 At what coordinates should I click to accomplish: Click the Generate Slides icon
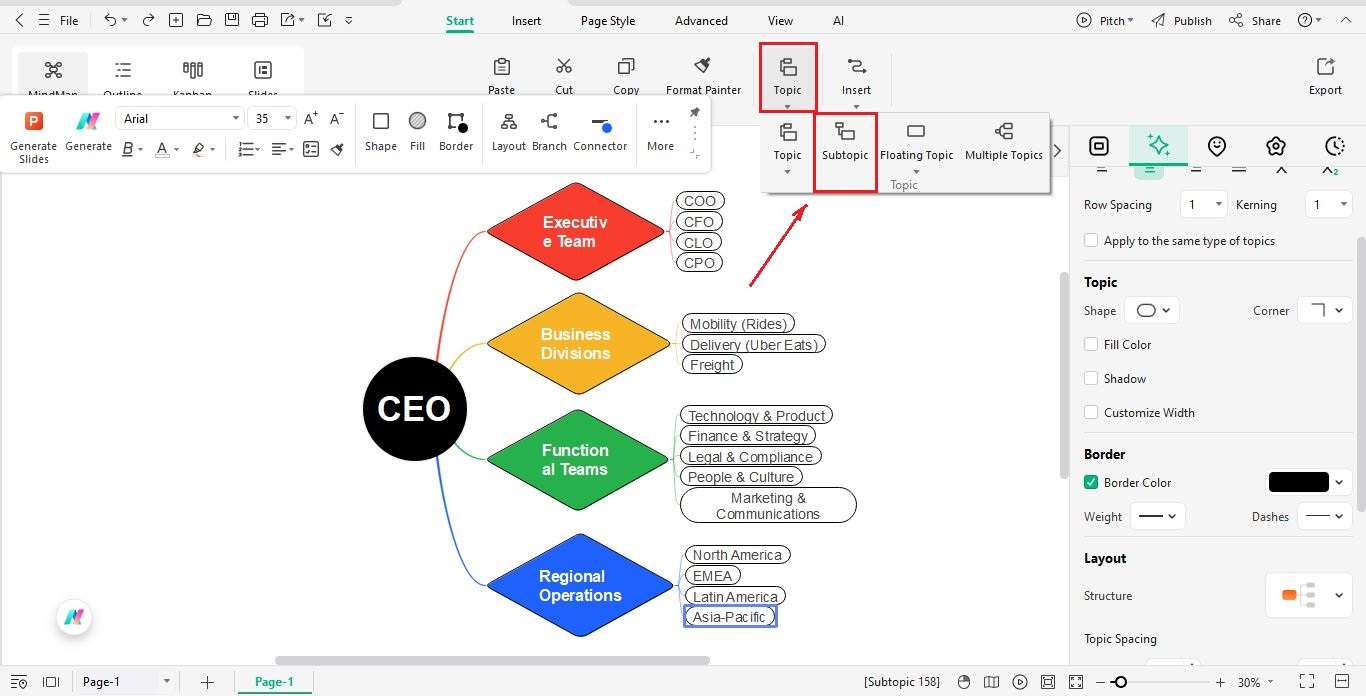point(34,121)
